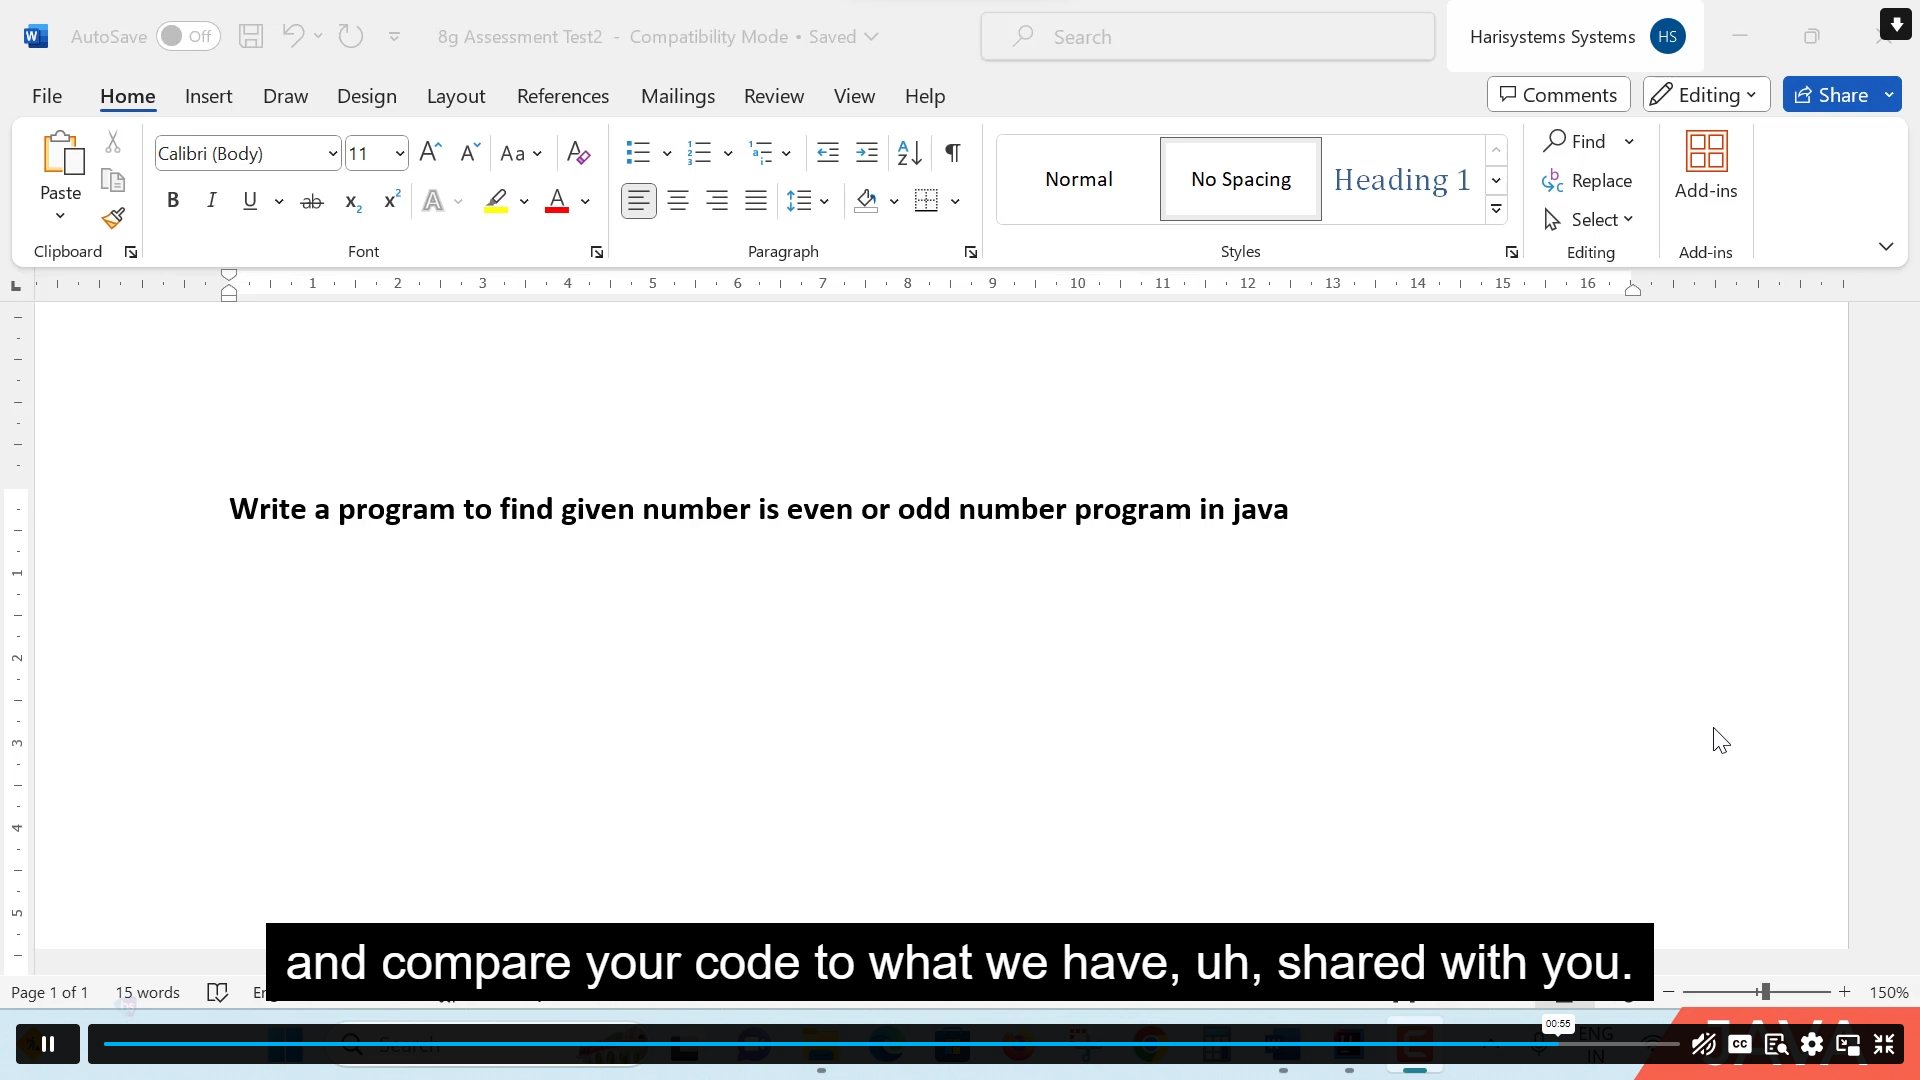Select the Copy icon in Clipboard group

(x=112, y=180)
